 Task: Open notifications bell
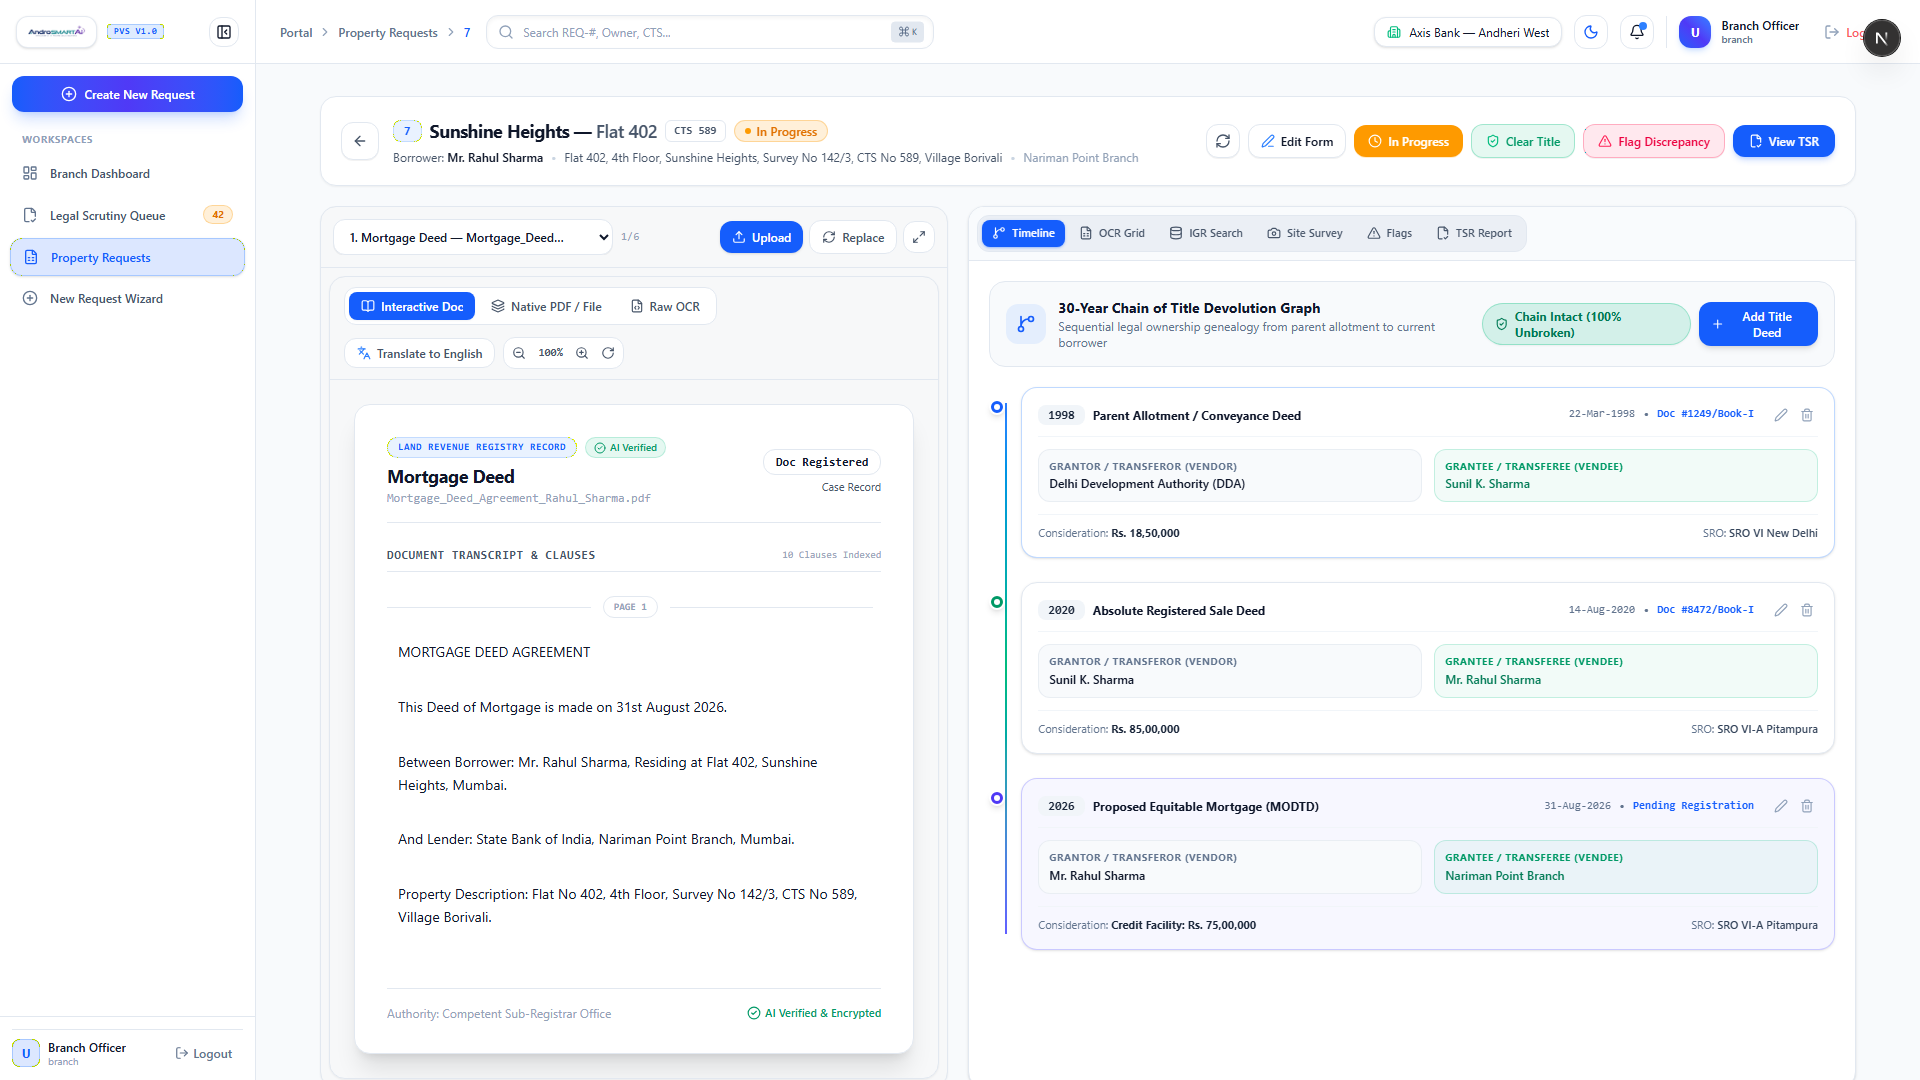pyautogui.click(x=1637, y=32)
